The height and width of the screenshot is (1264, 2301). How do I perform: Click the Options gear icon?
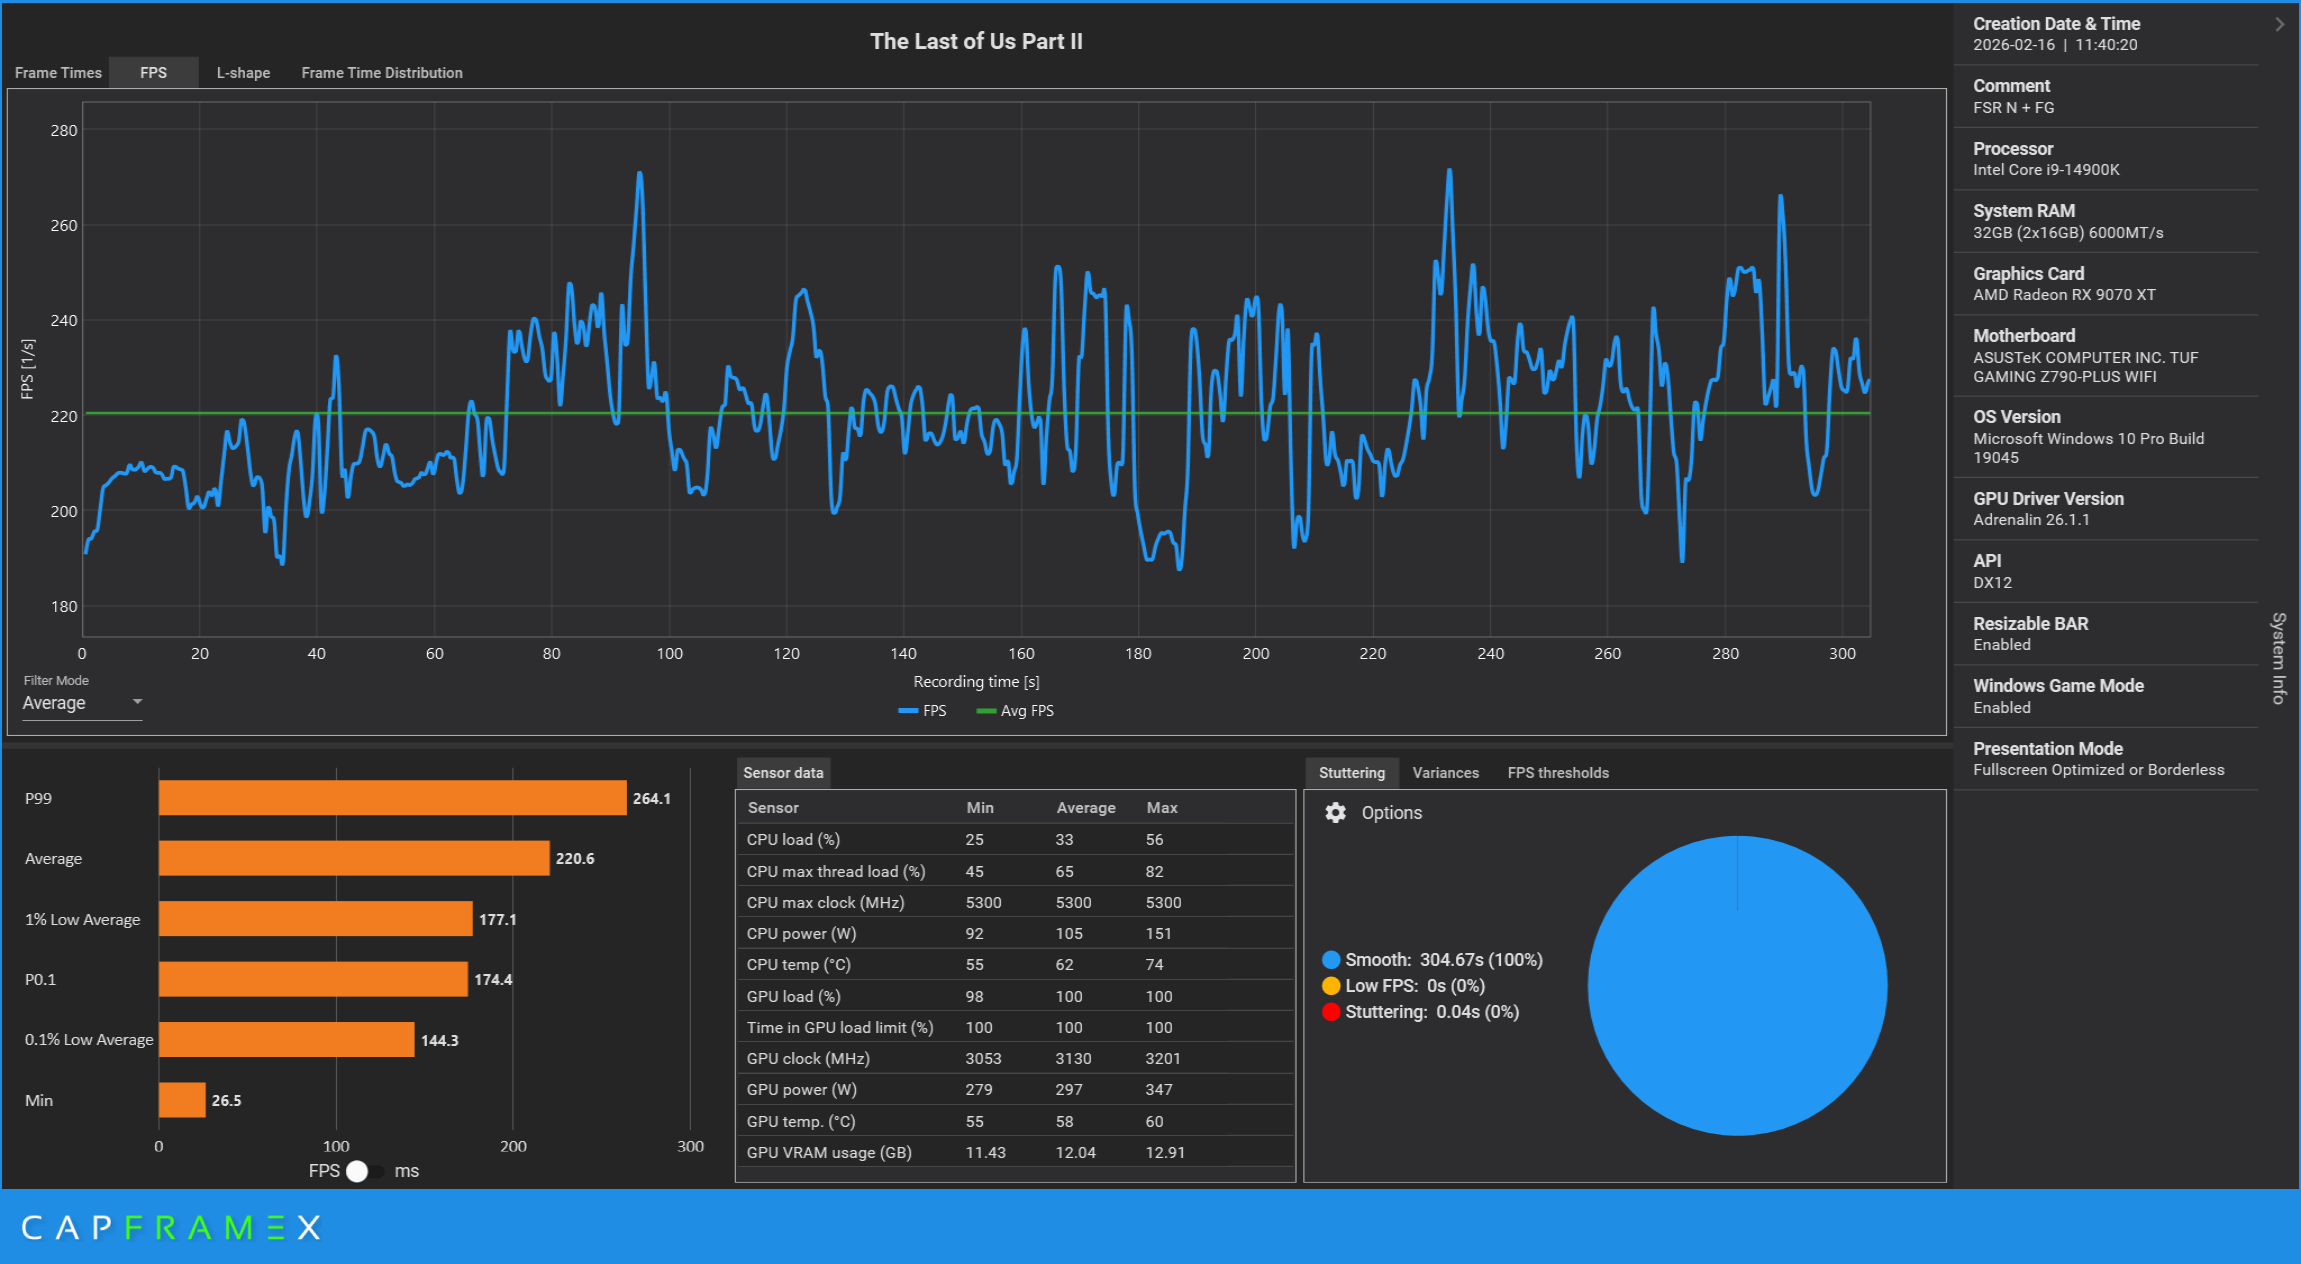[1335, 812]
